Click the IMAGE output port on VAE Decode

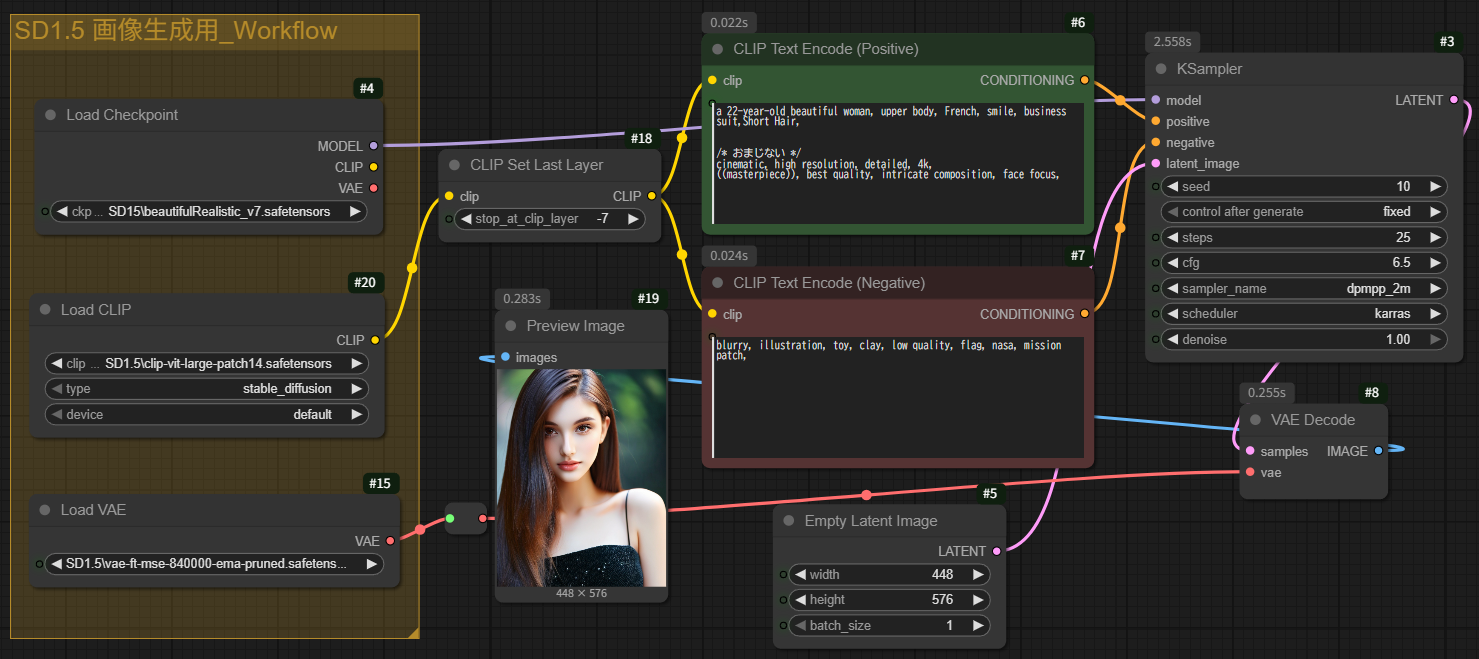coord(1378,451)
